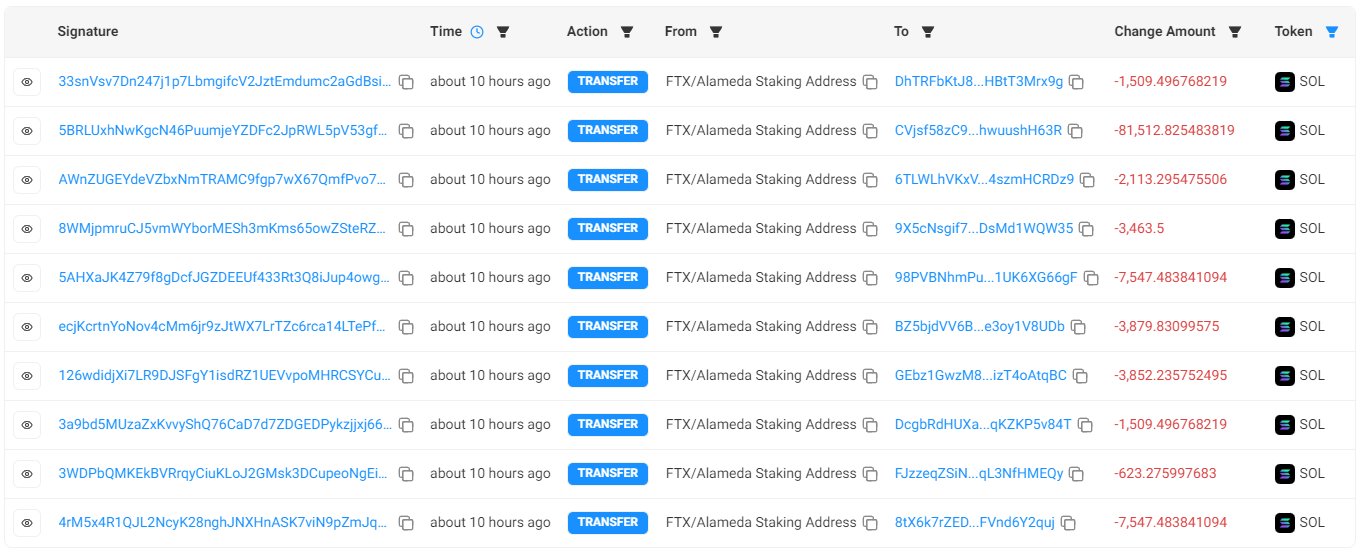Copy destination address 98PVBNhmPu...1UK6XG66gF

[1091, 278]
